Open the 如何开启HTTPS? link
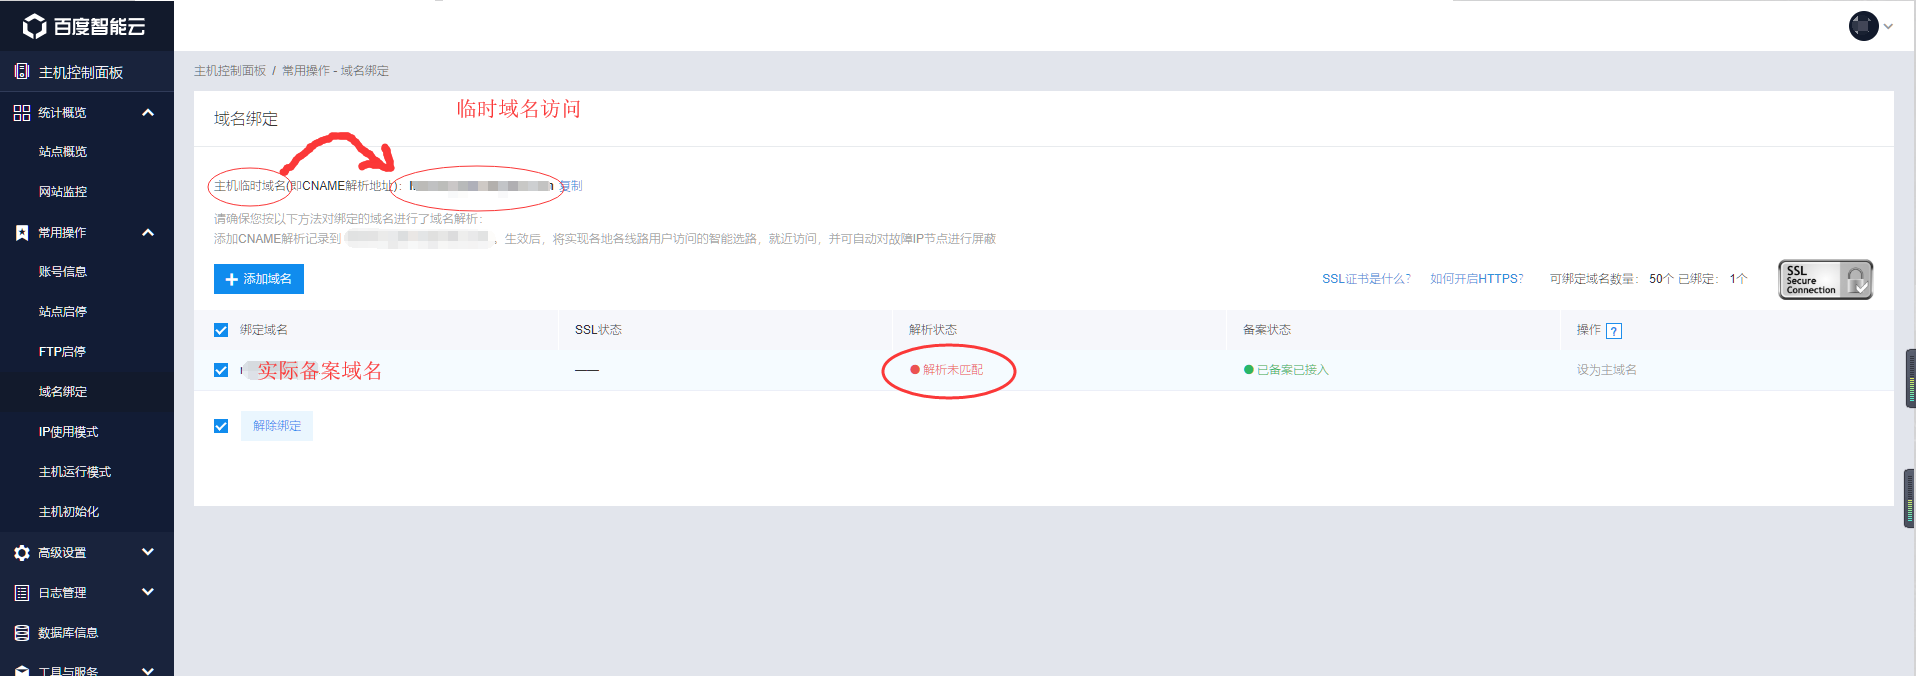 point(1476,279)
